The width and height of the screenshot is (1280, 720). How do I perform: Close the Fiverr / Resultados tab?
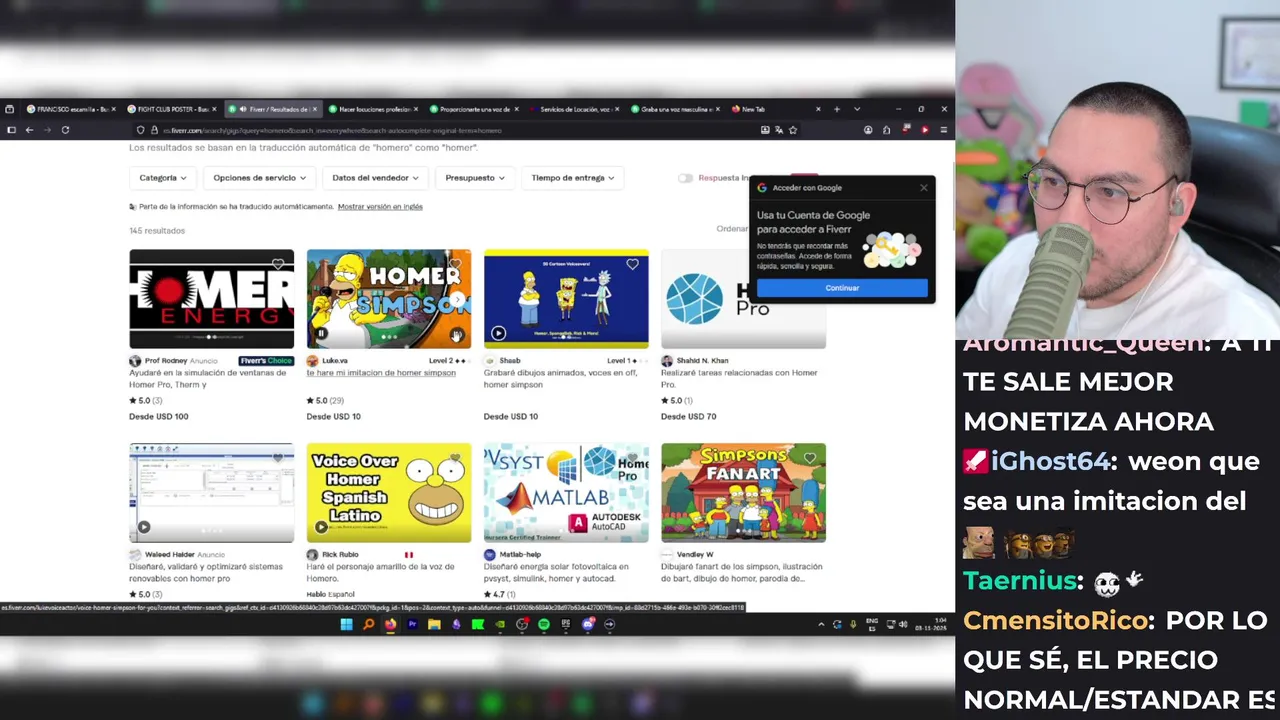tap(315, 109)
